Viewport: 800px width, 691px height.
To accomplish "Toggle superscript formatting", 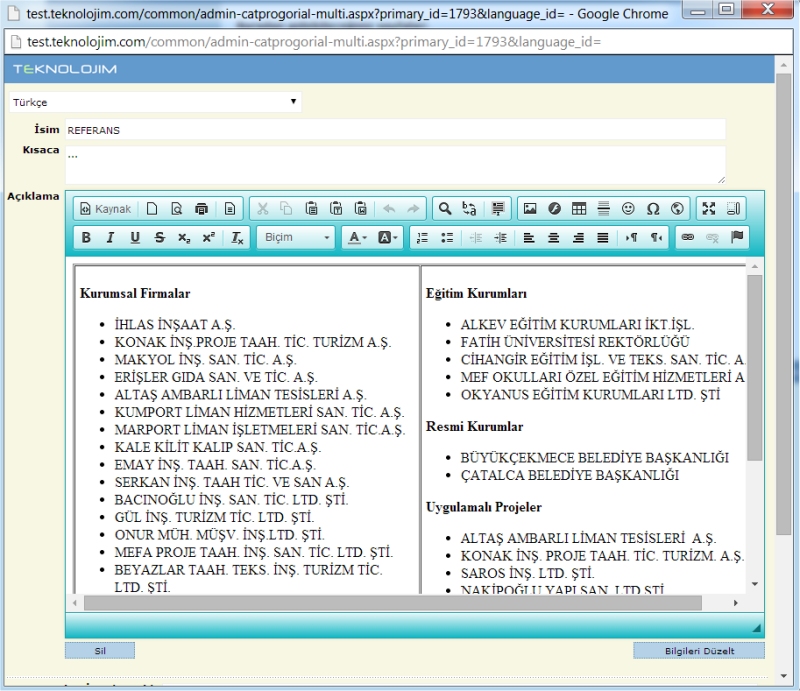I will click(209, 238).
